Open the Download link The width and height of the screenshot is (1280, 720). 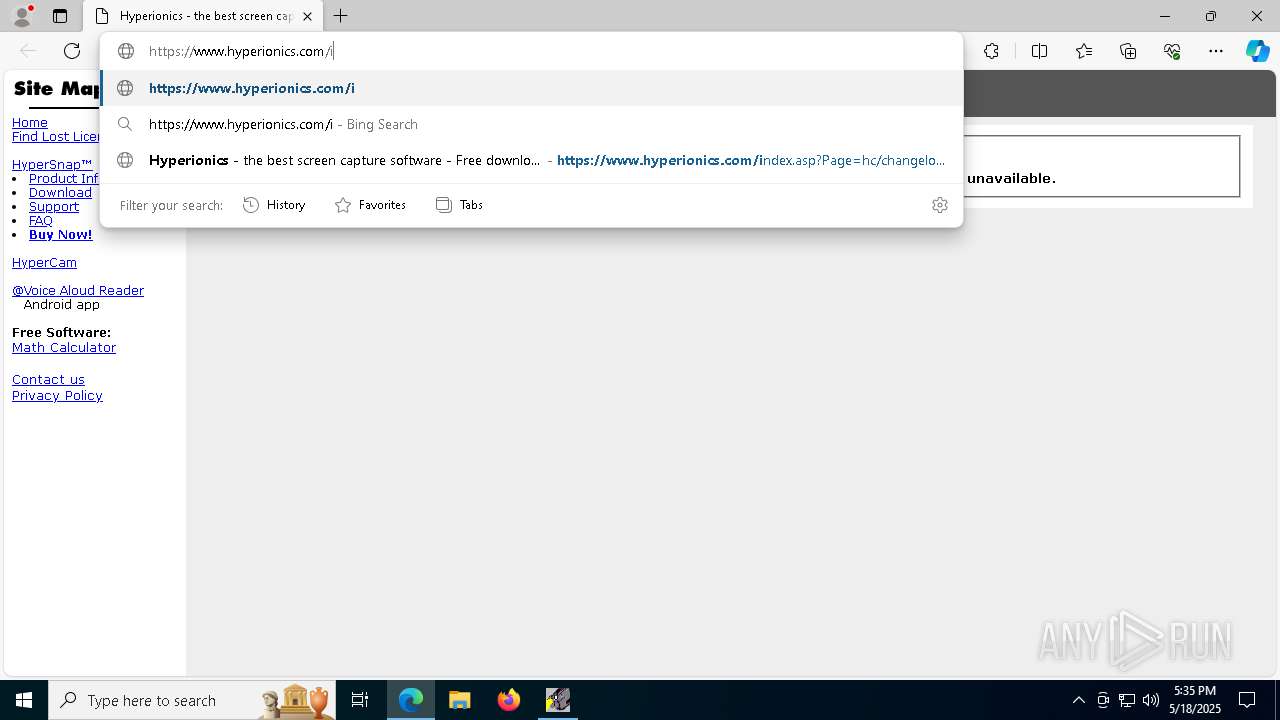[60, 192]
